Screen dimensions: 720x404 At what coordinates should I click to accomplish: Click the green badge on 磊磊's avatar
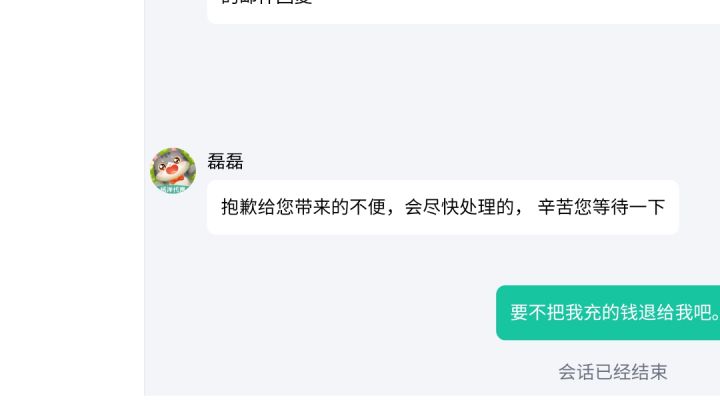173,189
